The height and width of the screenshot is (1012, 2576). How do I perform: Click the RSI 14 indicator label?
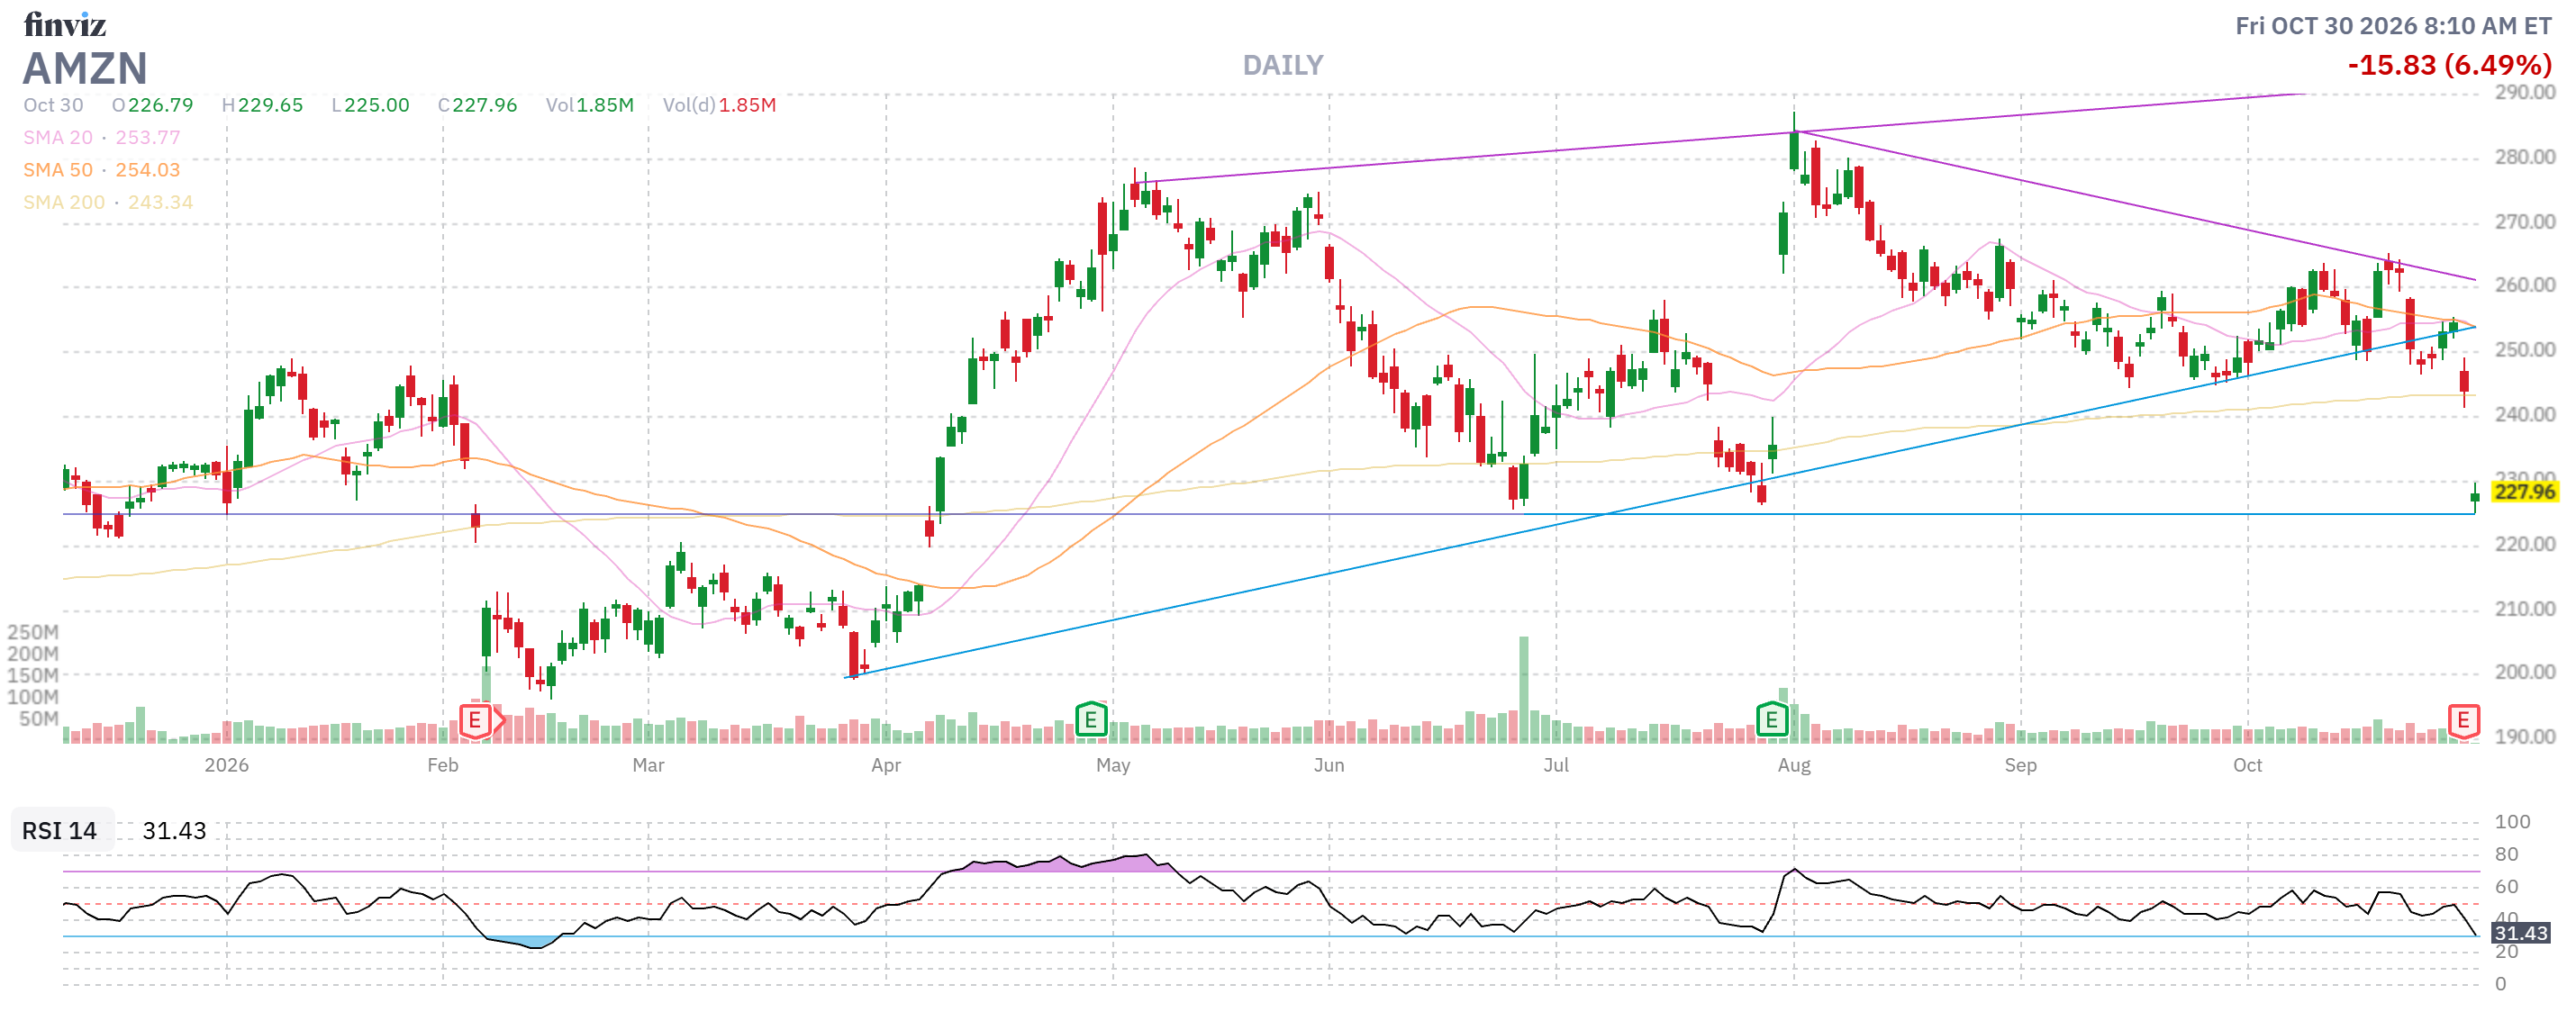pos(60,830)
